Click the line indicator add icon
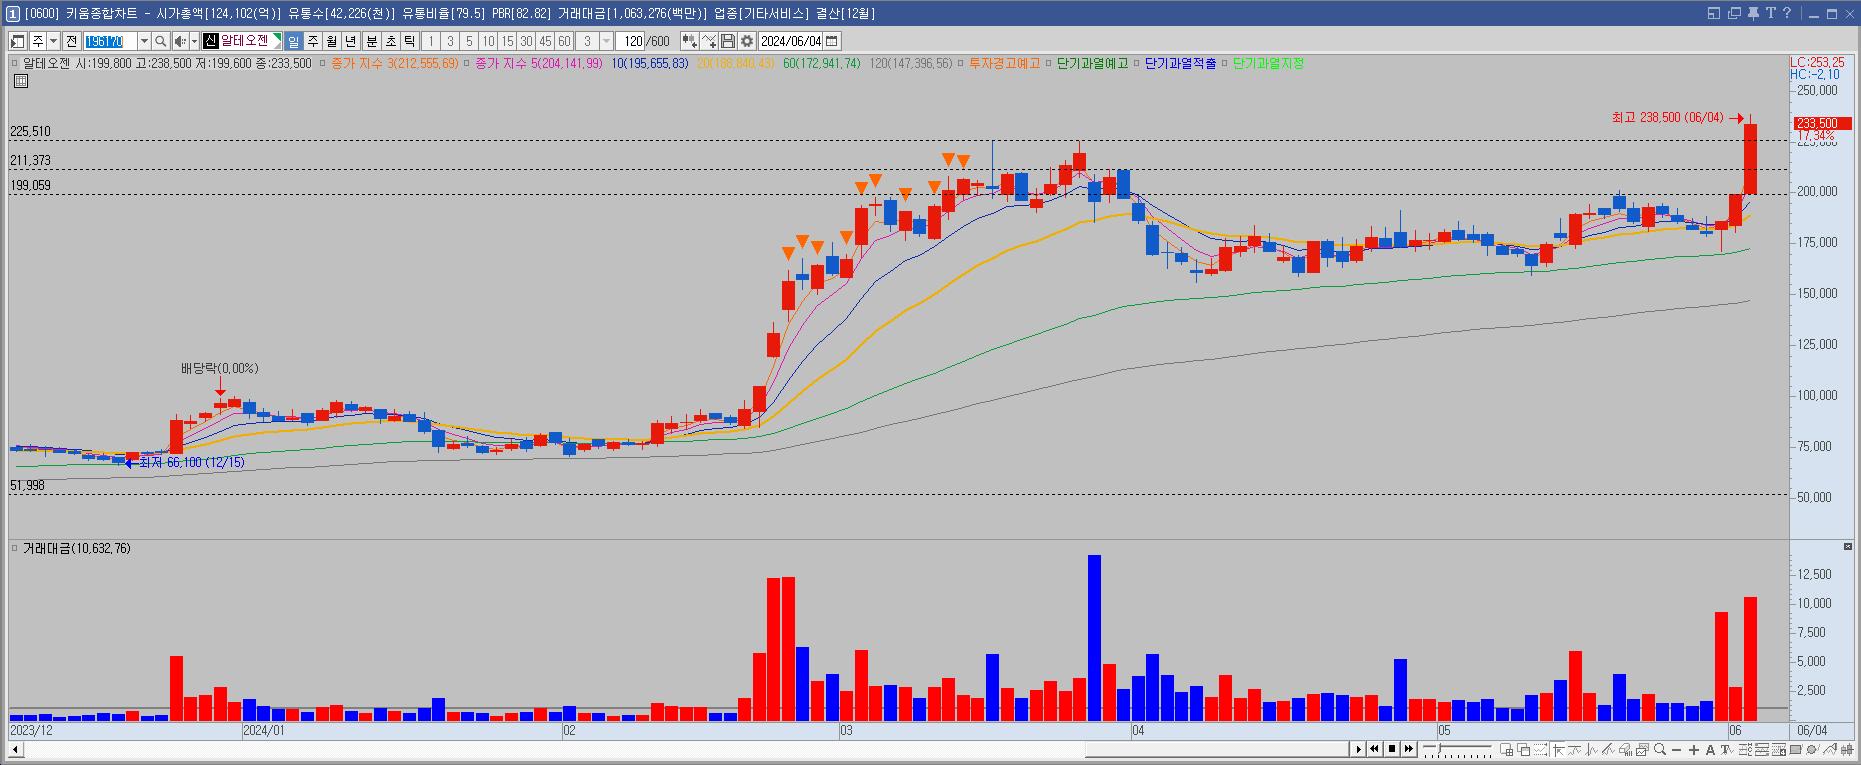1861x765 pixels. 709,41
